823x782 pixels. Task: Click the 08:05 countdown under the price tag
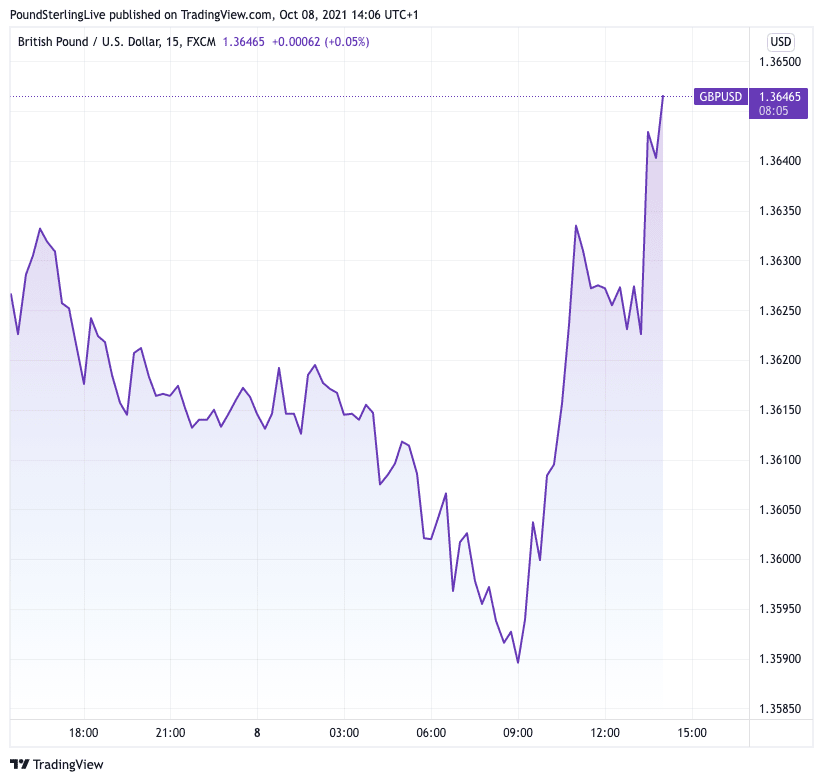tap(774, 110)
